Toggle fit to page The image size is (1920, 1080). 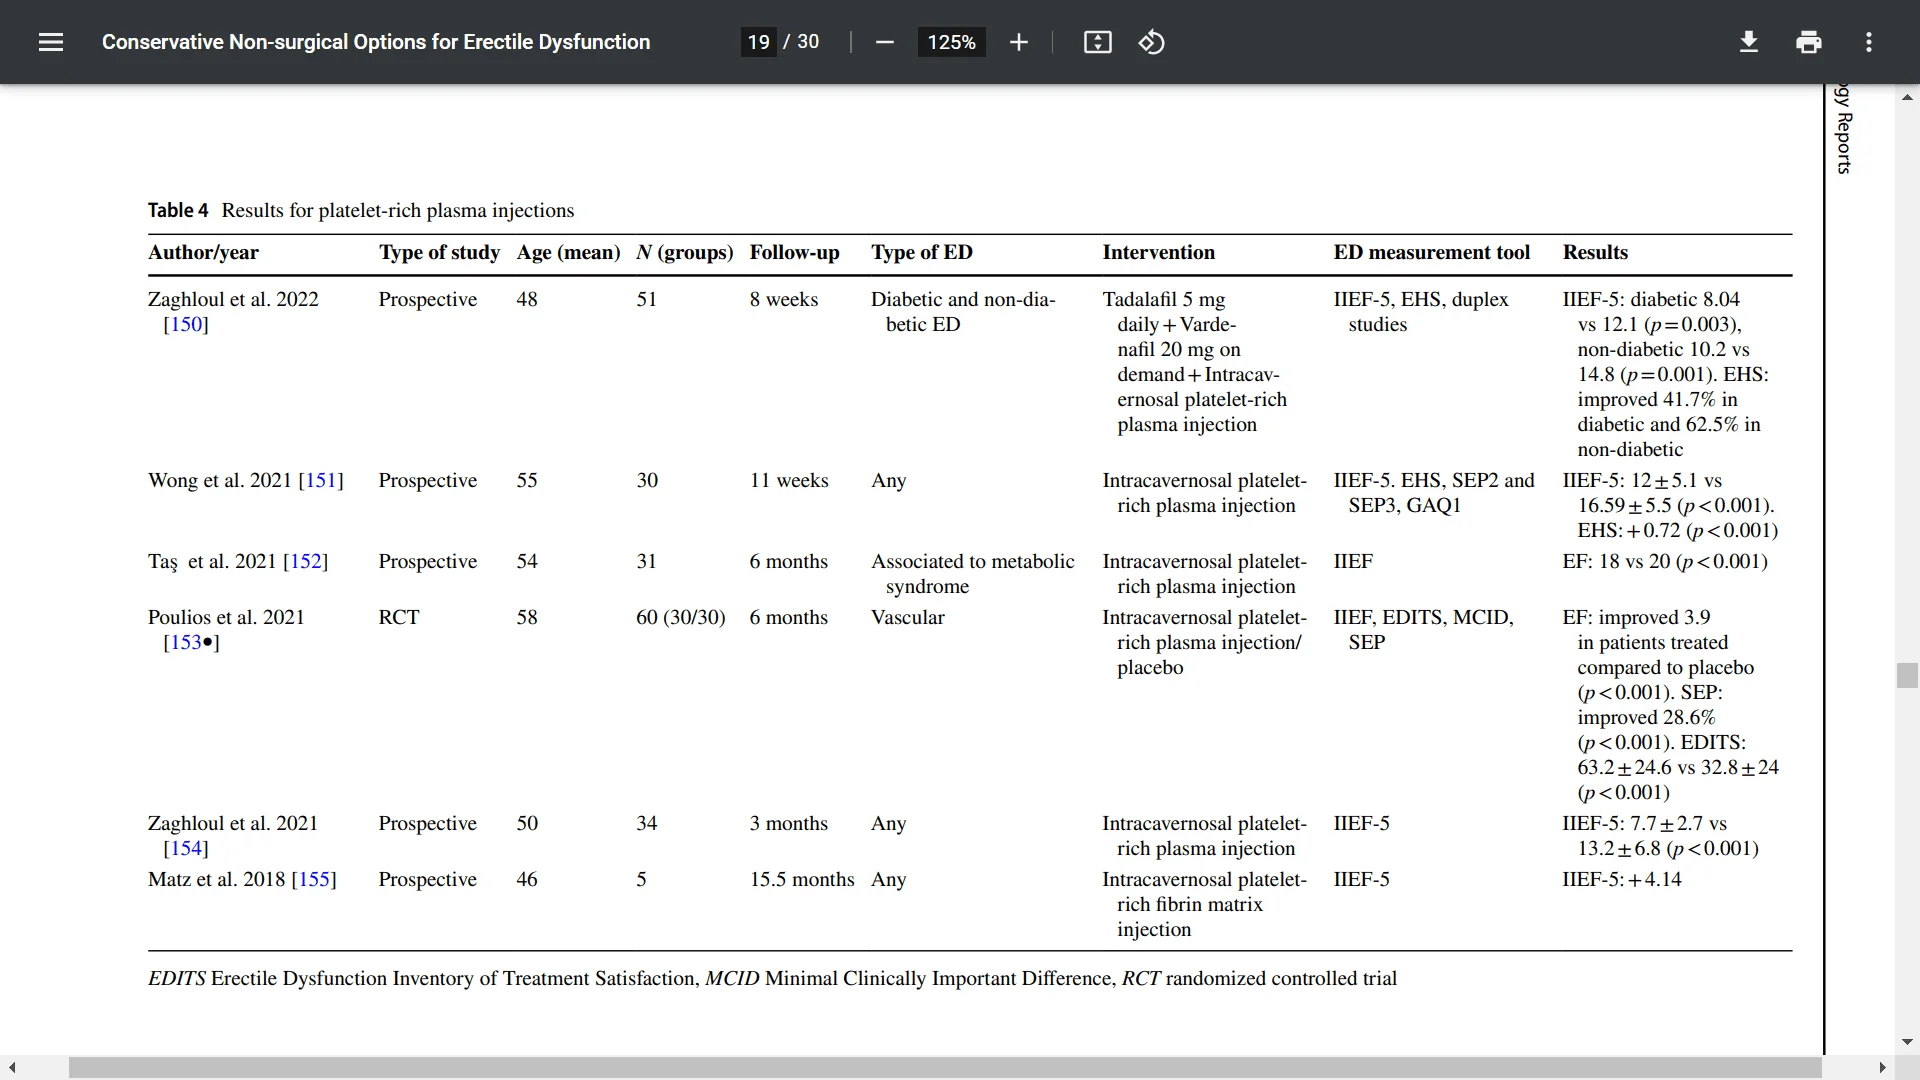coord(1097,42)
